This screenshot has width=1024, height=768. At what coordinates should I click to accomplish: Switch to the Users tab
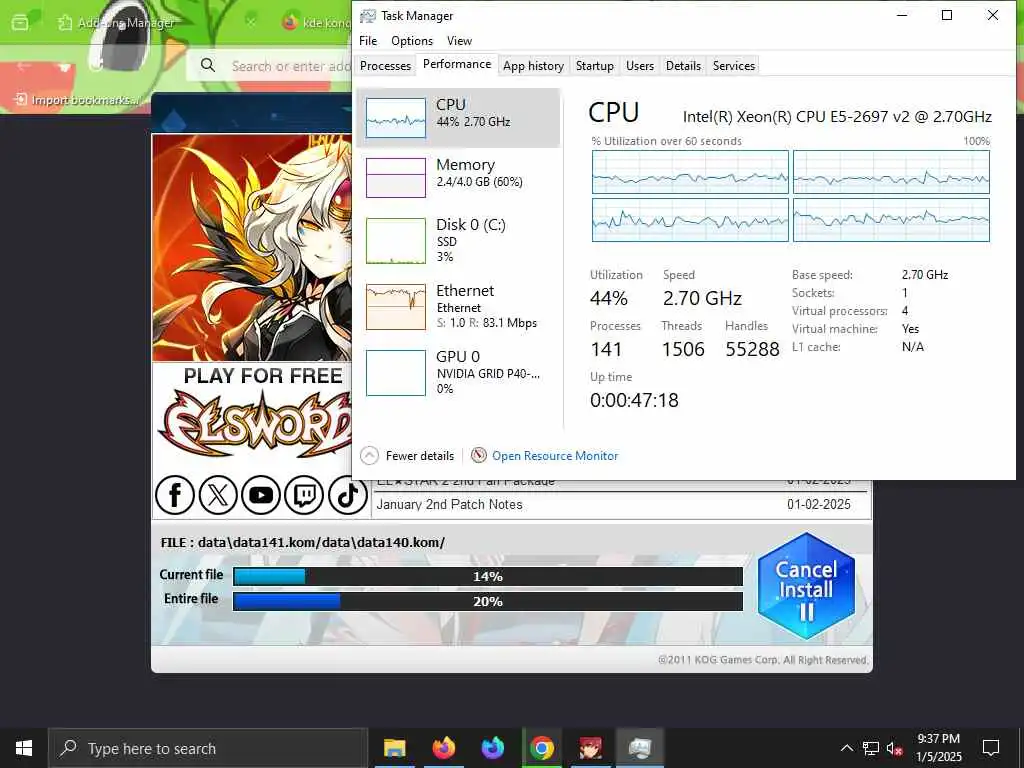tap(639, 65)
